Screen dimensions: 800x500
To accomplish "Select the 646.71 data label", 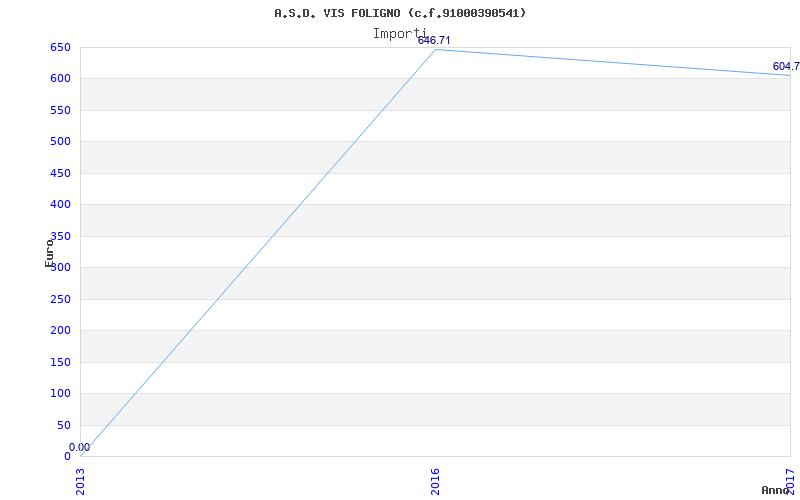I will pos(434,40).
